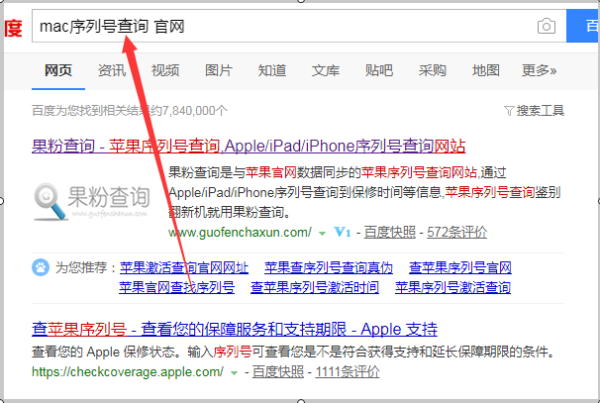This screenshot has width=600, height=403.
Task: Open 搜索工具 filter options
Action: [534, 111]
